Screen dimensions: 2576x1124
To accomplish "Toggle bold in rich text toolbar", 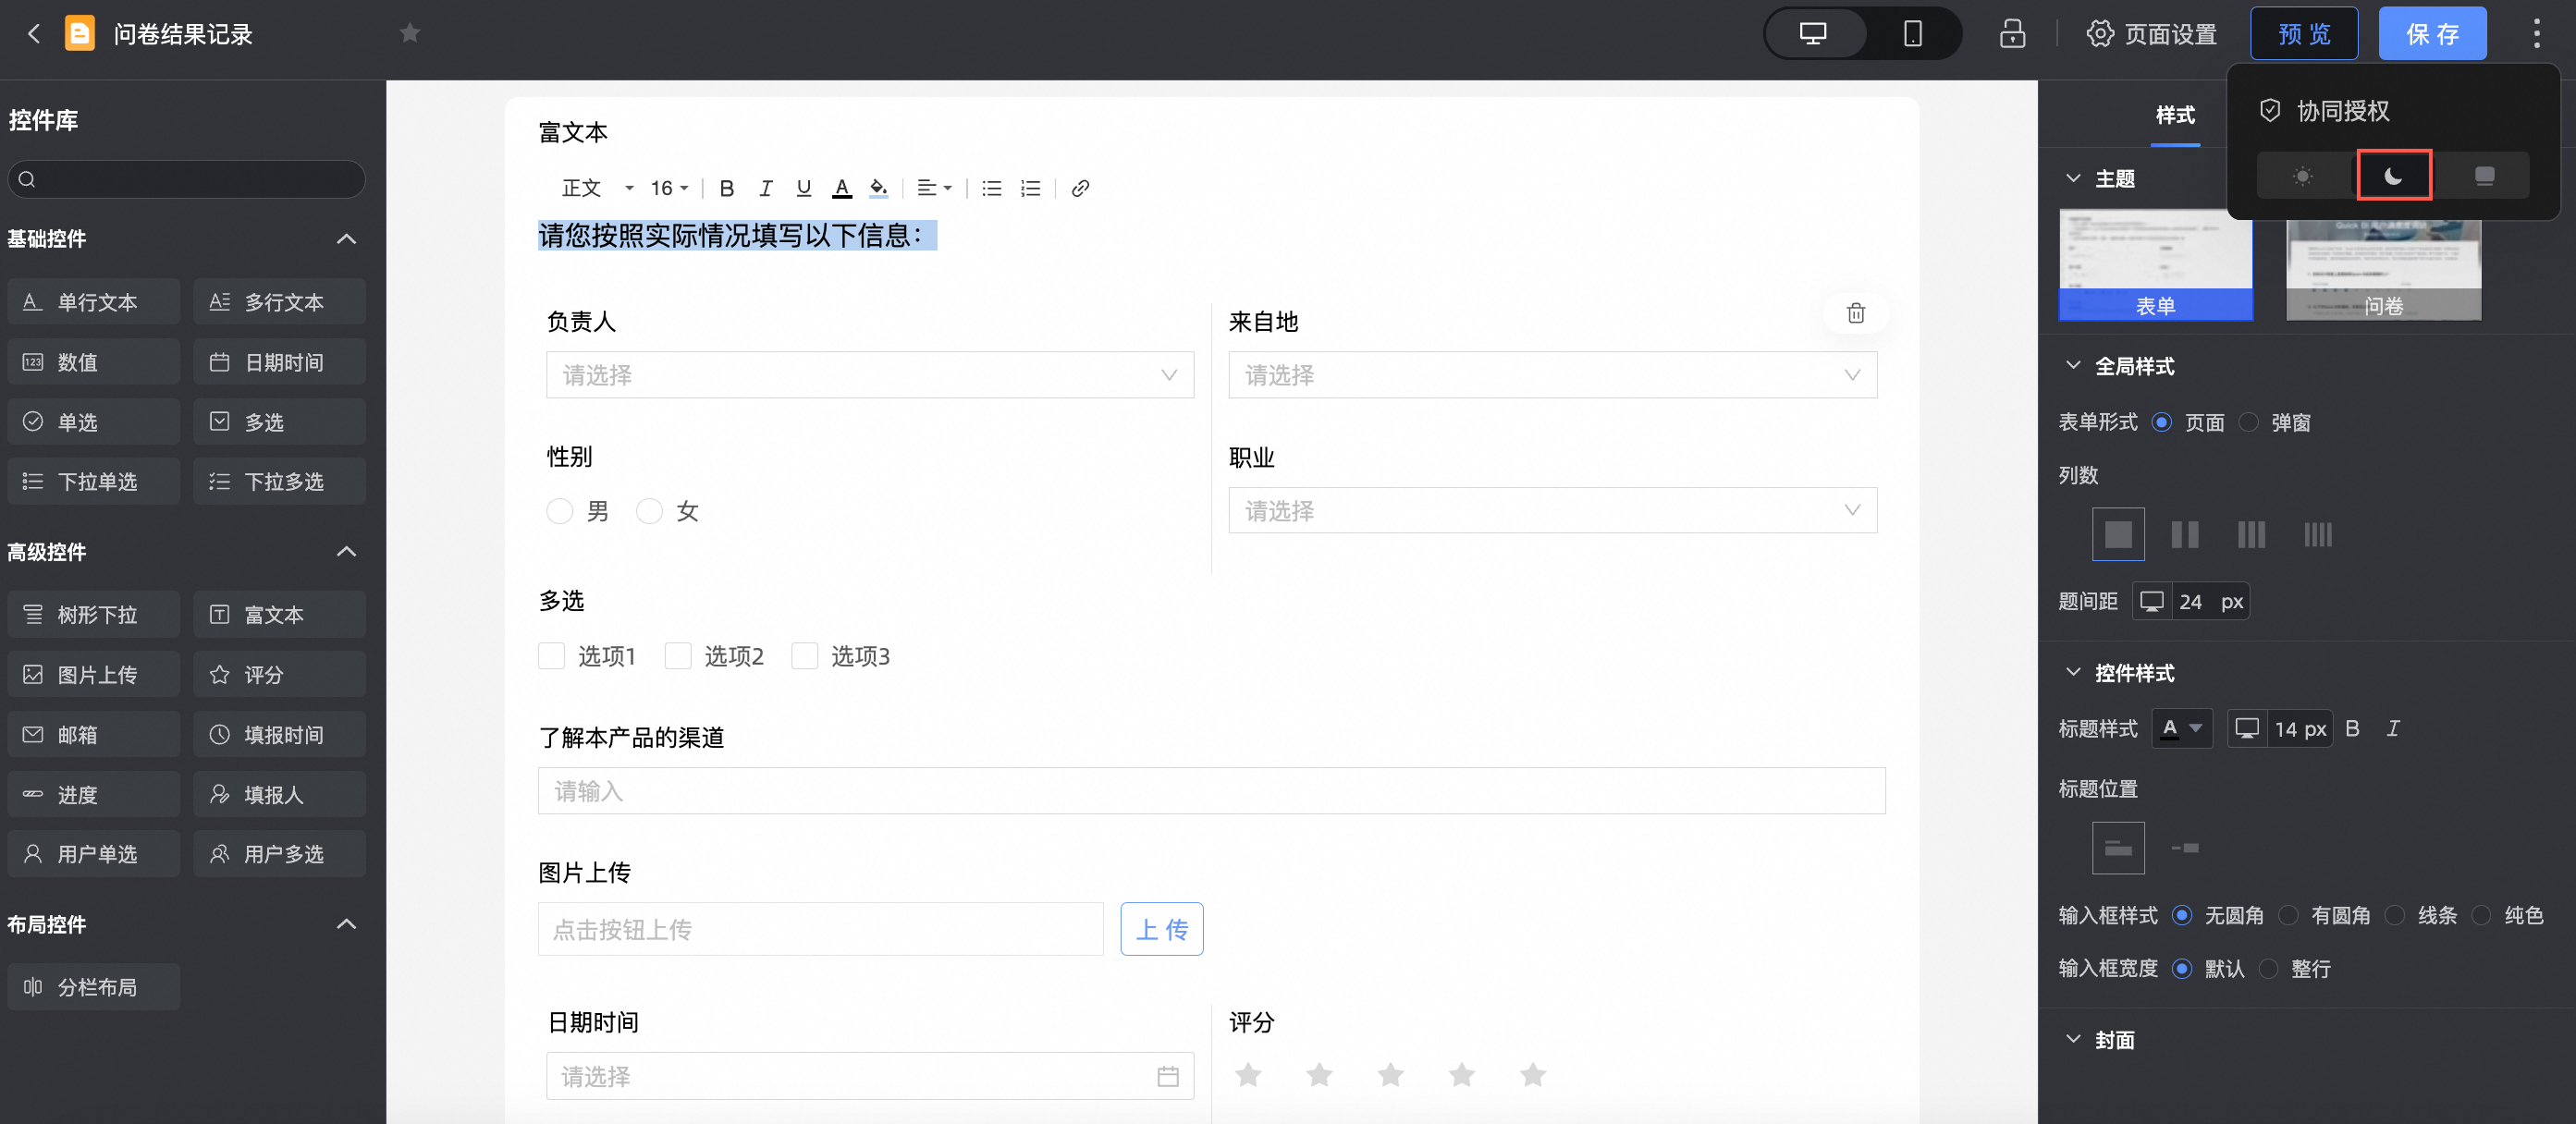I will pos(727,188).
